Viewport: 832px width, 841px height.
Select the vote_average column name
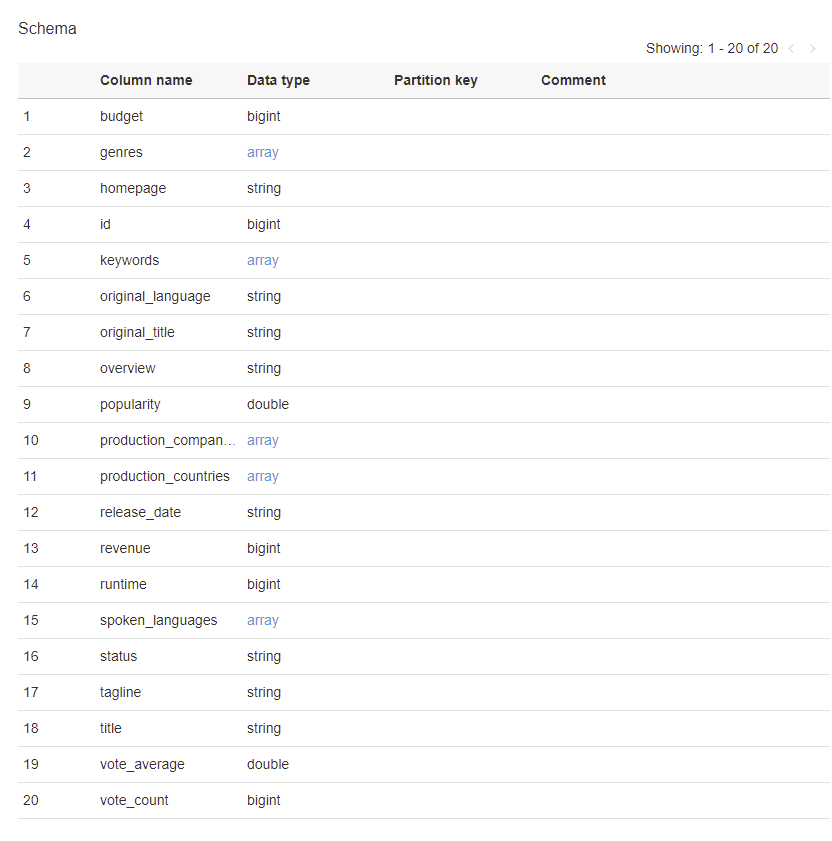(142, 764)
